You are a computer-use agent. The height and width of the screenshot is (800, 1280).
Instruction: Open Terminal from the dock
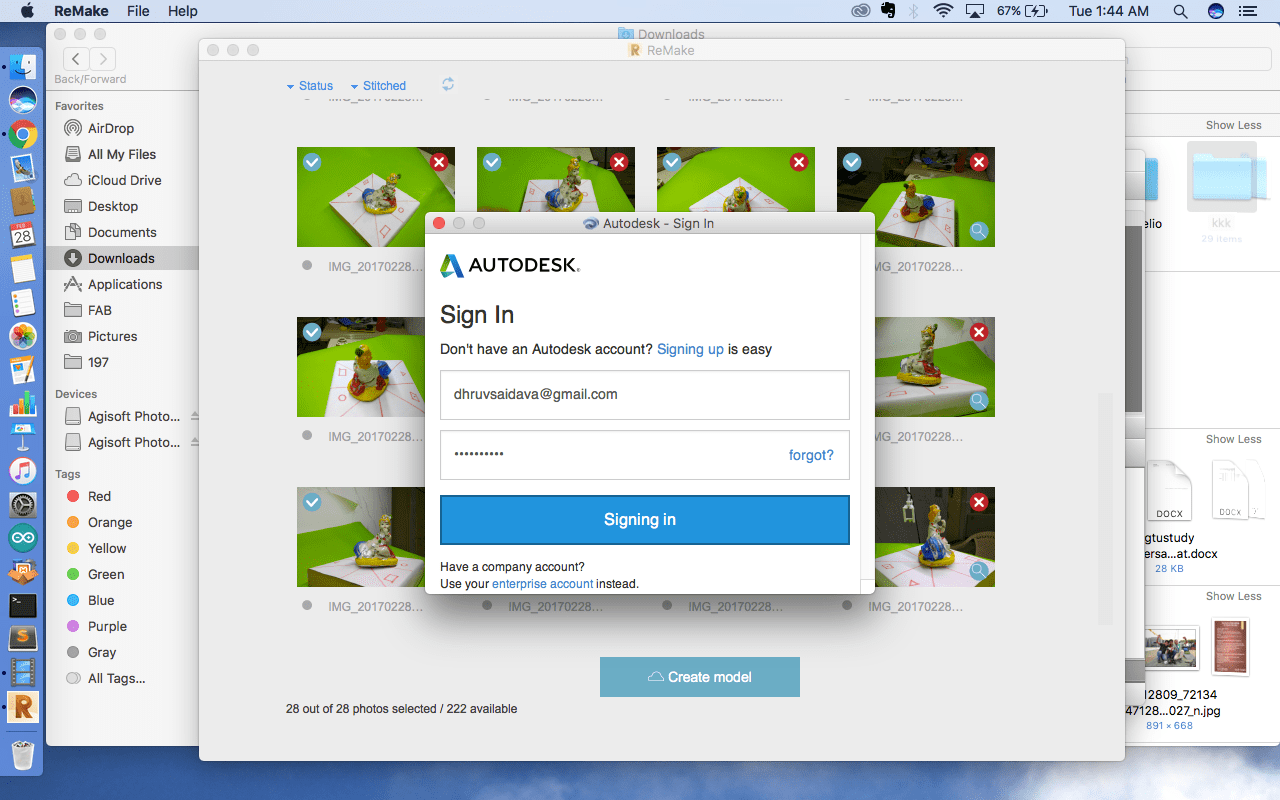[x=23, y=605]
